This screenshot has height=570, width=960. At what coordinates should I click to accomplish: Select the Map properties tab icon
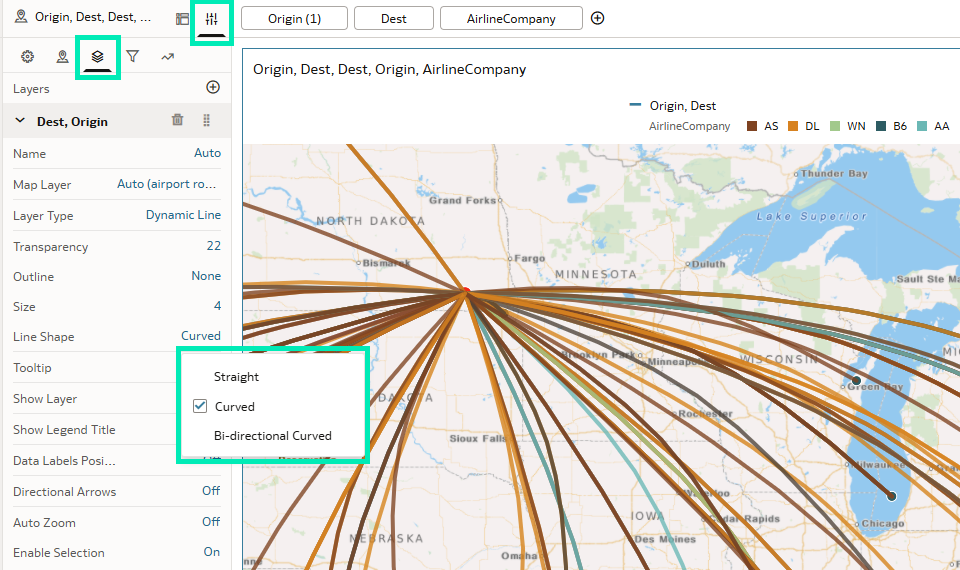(62, 57)
